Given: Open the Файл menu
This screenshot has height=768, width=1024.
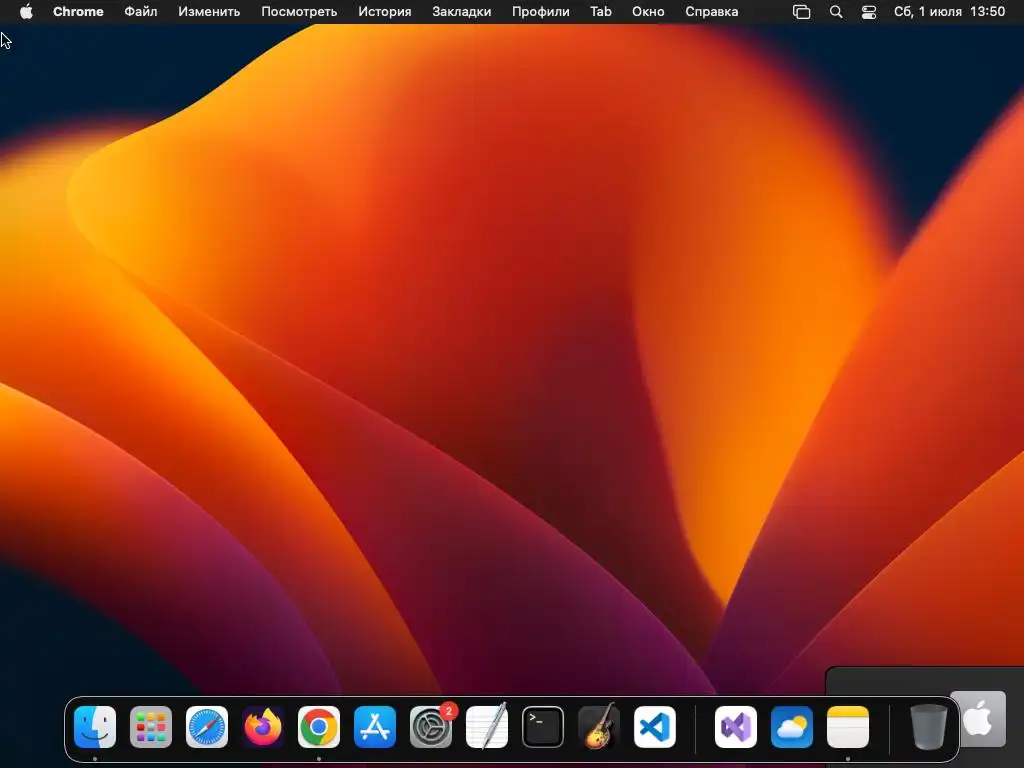Looking at the screenshot, I should [140, 12].
